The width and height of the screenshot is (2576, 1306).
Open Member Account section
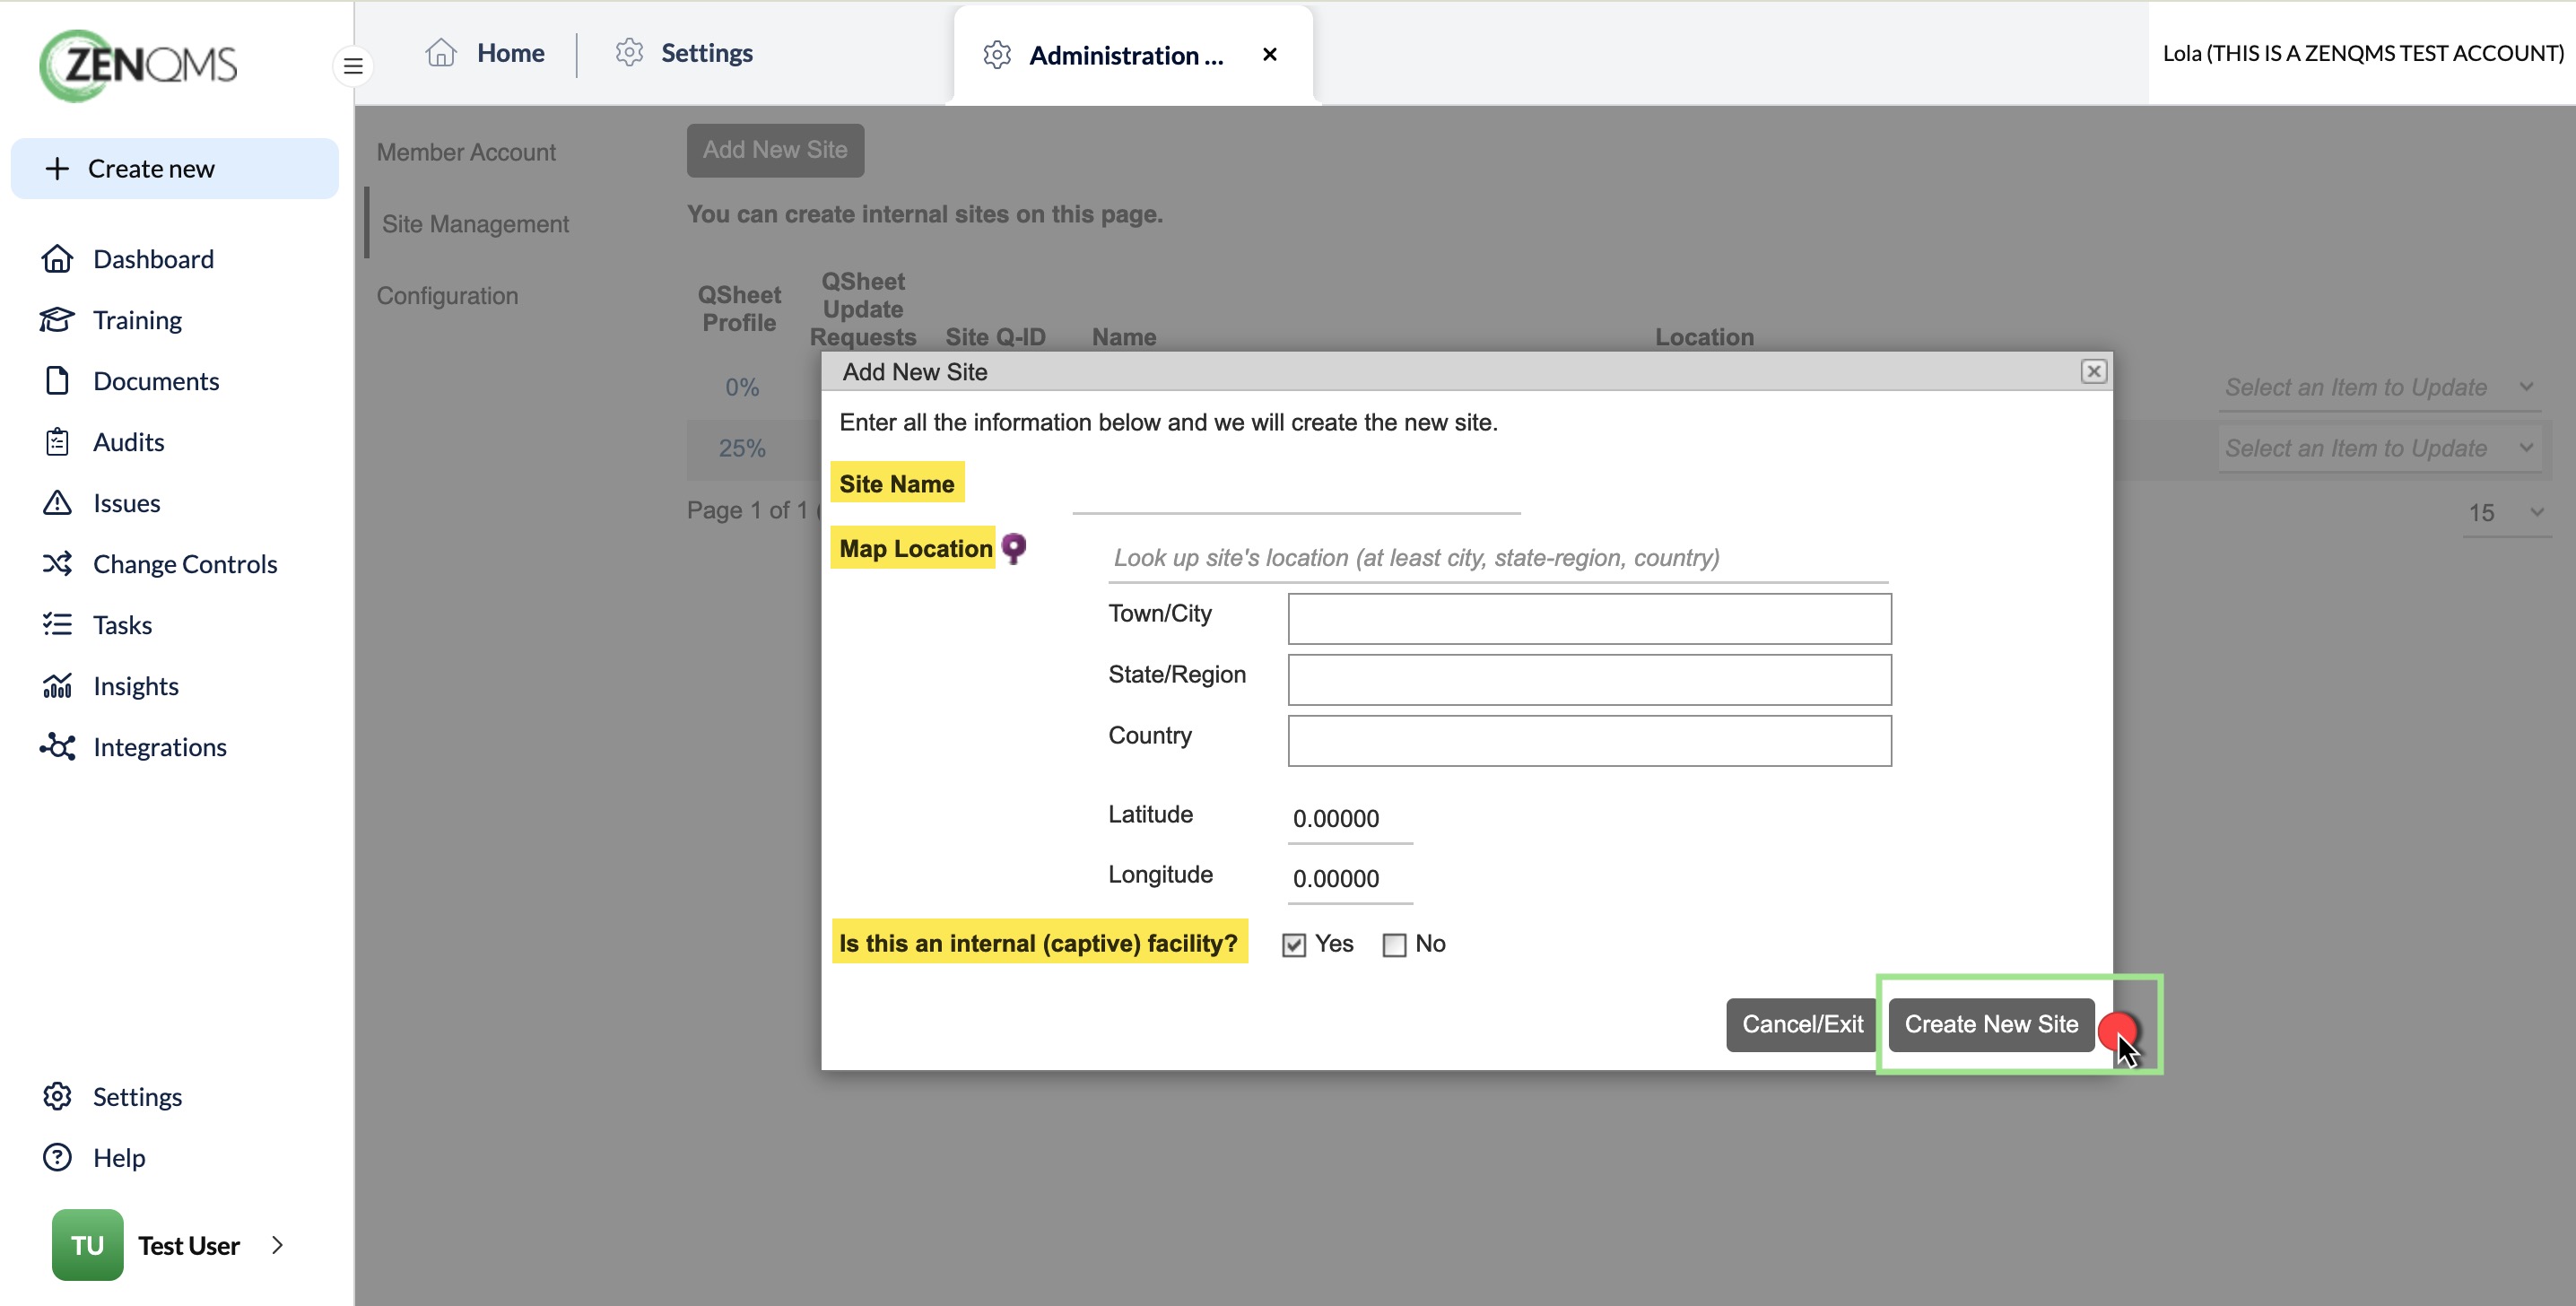coord(466,152)
